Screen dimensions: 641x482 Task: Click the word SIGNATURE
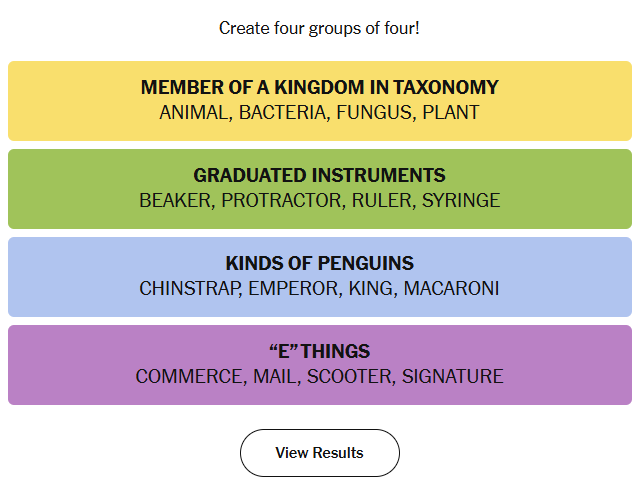pyautogui.click(x=453, y=377)
